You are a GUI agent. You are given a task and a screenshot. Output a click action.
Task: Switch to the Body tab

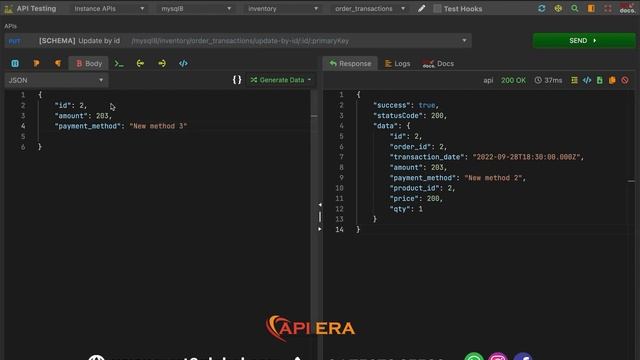click(x=89, y=64)
